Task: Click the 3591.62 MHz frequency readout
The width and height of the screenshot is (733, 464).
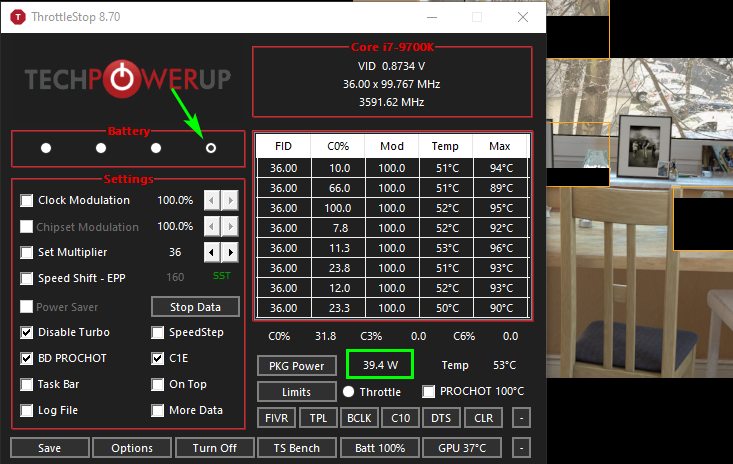Action: (x=391, y=102)
